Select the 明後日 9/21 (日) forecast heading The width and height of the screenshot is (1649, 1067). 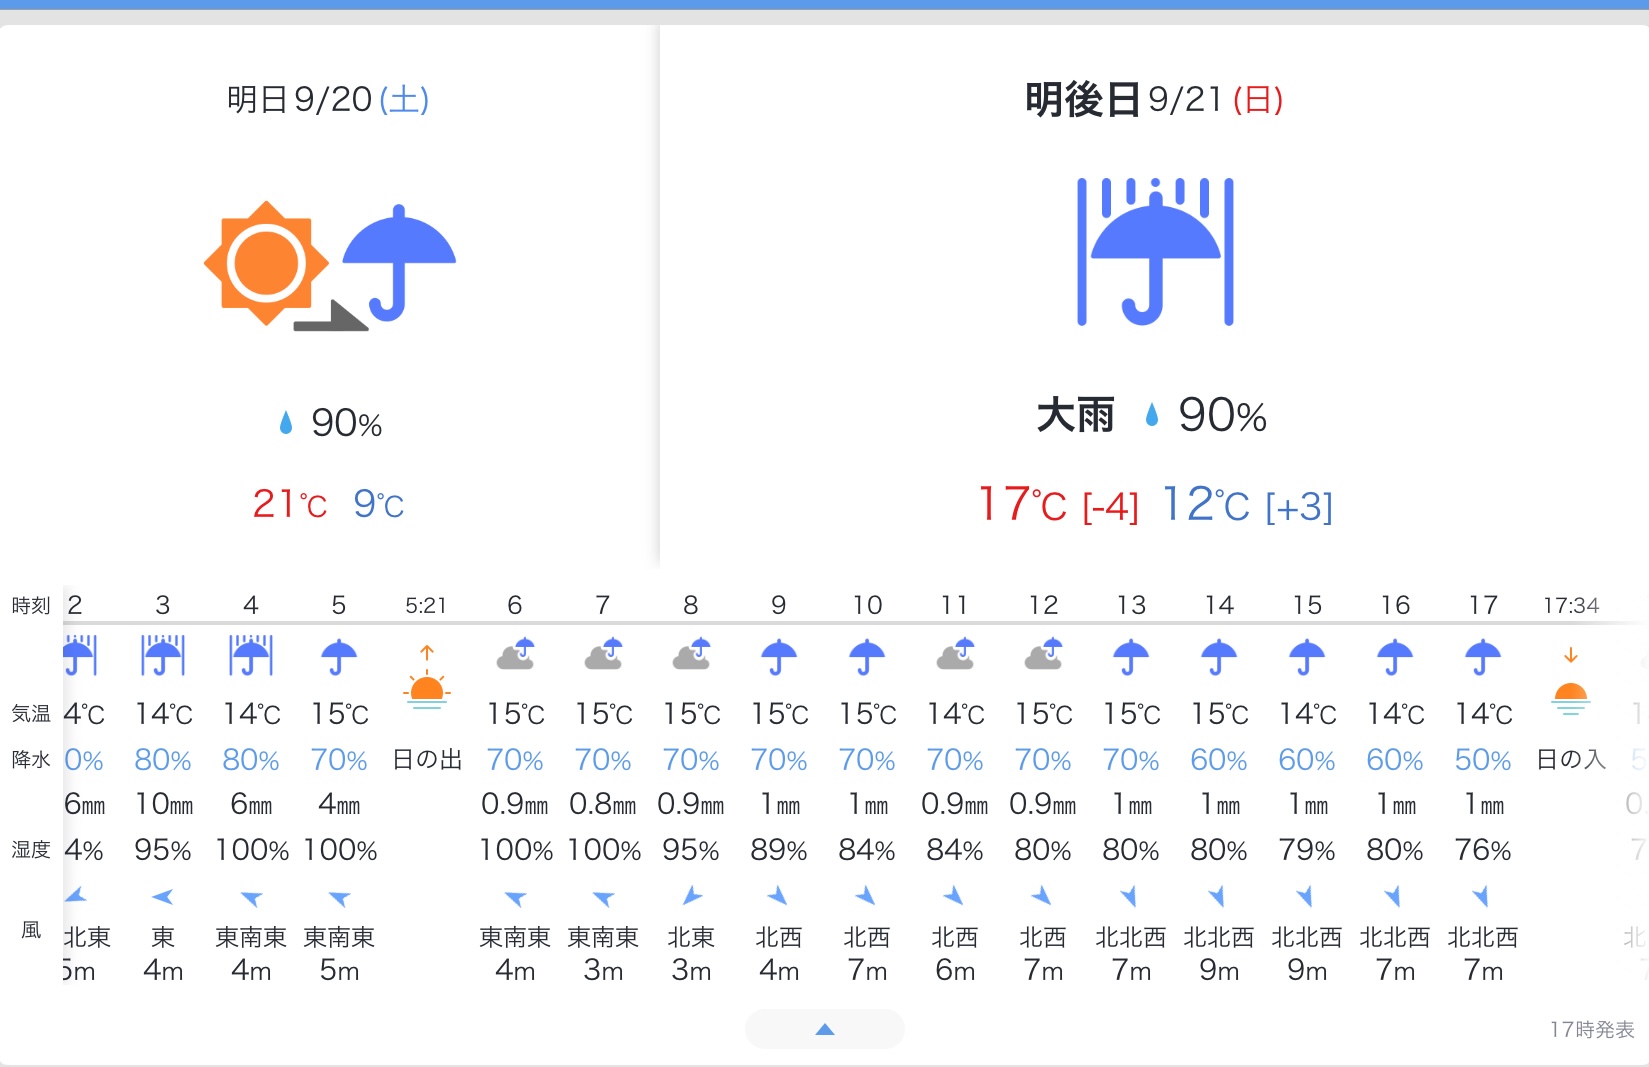[x=1154, y=100]
